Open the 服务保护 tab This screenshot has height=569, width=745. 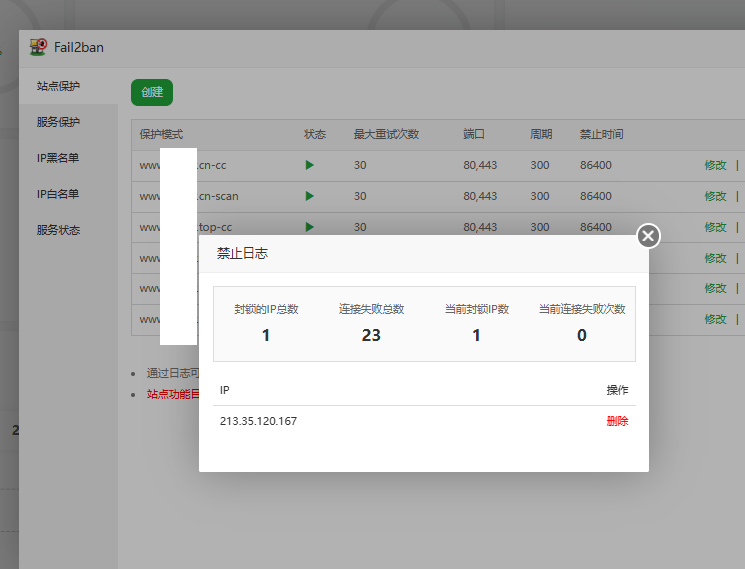click(68, 122)
